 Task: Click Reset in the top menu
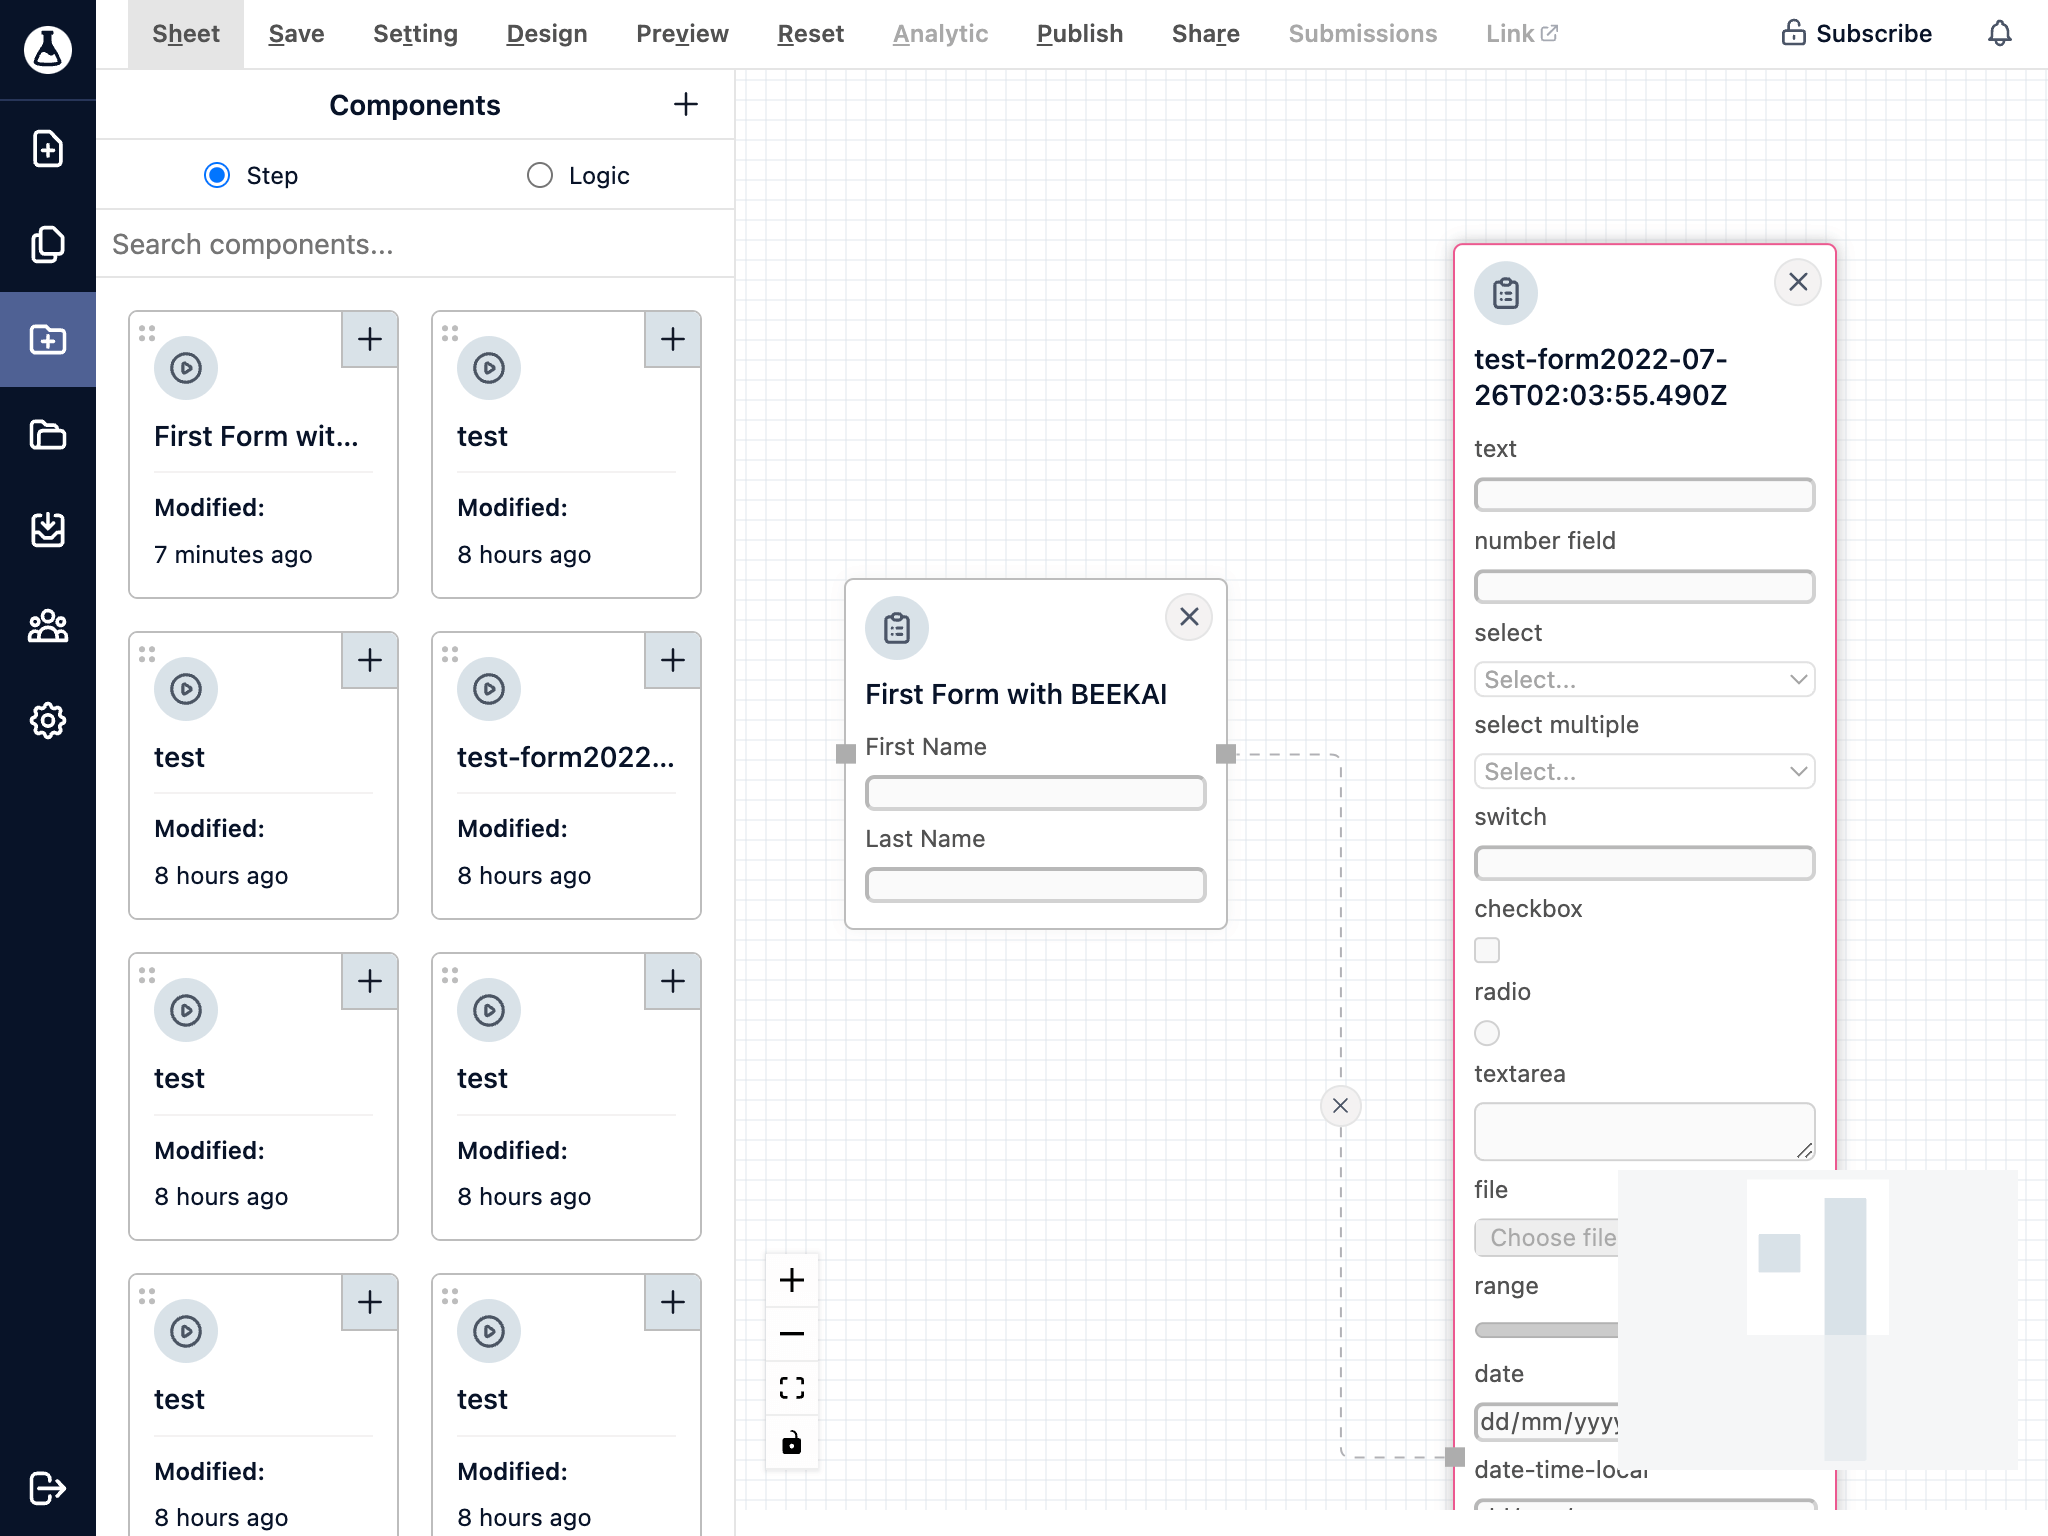811,34
